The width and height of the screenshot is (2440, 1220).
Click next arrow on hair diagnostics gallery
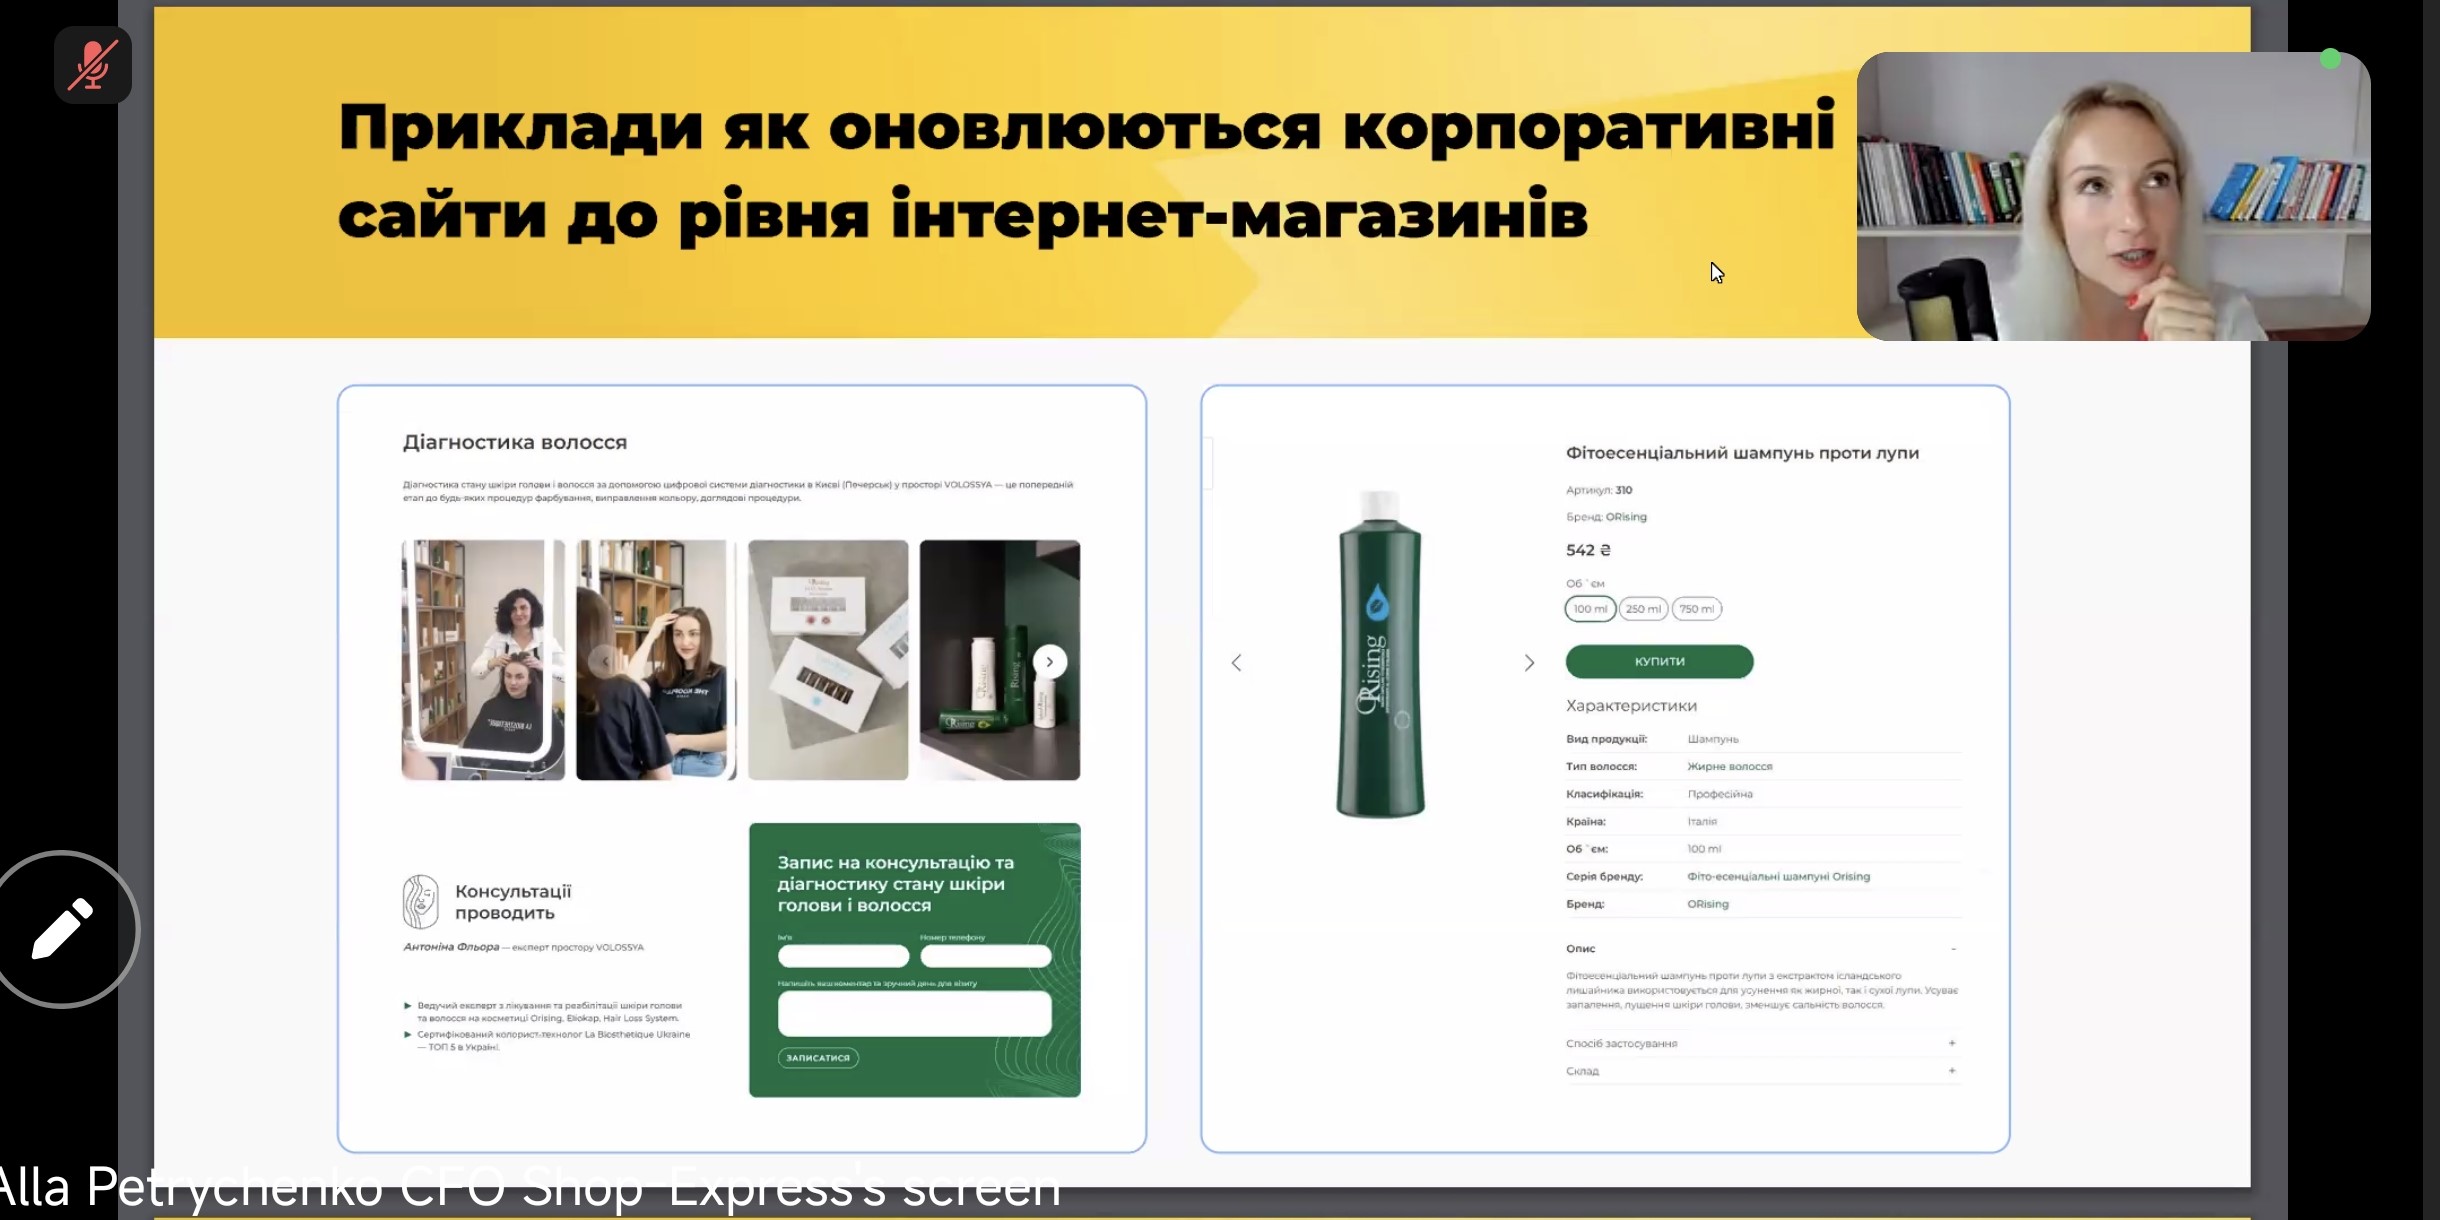[1049, 661]
